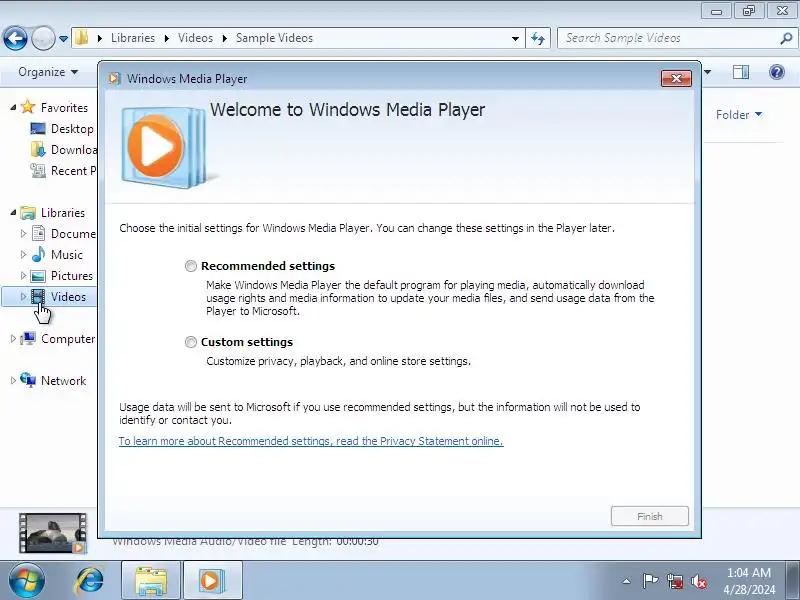Select Favorites in the navigation pane
The image size is (800, 600).
coord(64,108)
